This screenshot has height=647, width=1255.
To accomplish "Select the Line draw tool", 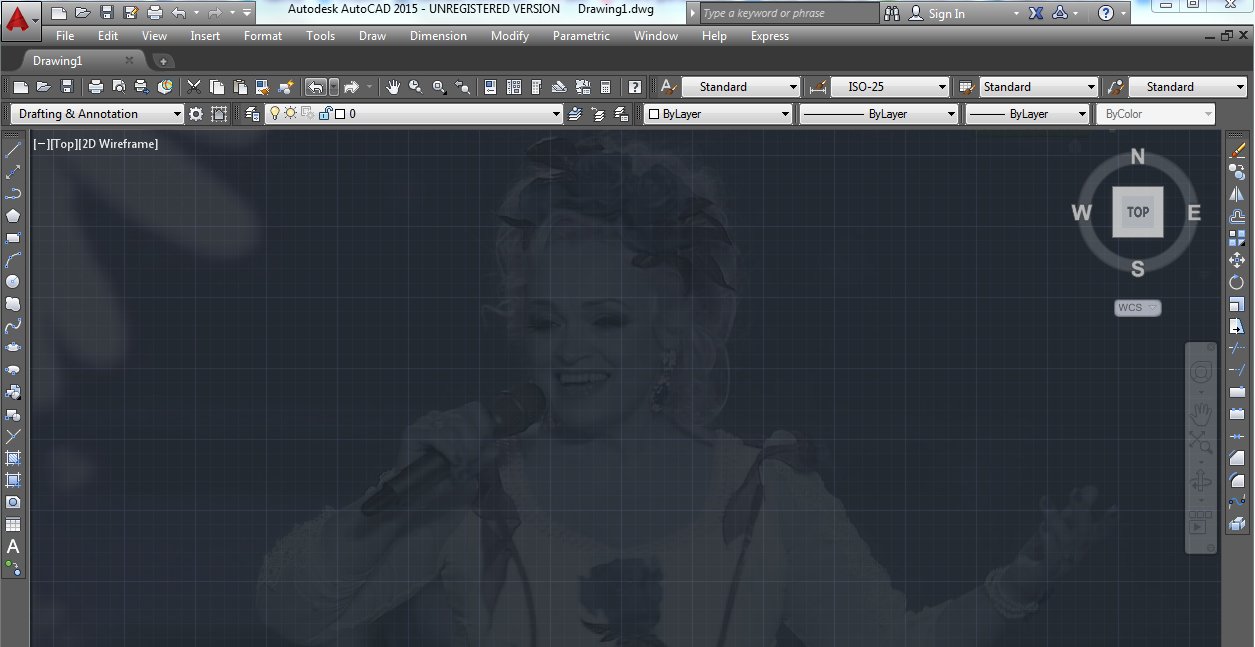I will [x=14, y=150].
